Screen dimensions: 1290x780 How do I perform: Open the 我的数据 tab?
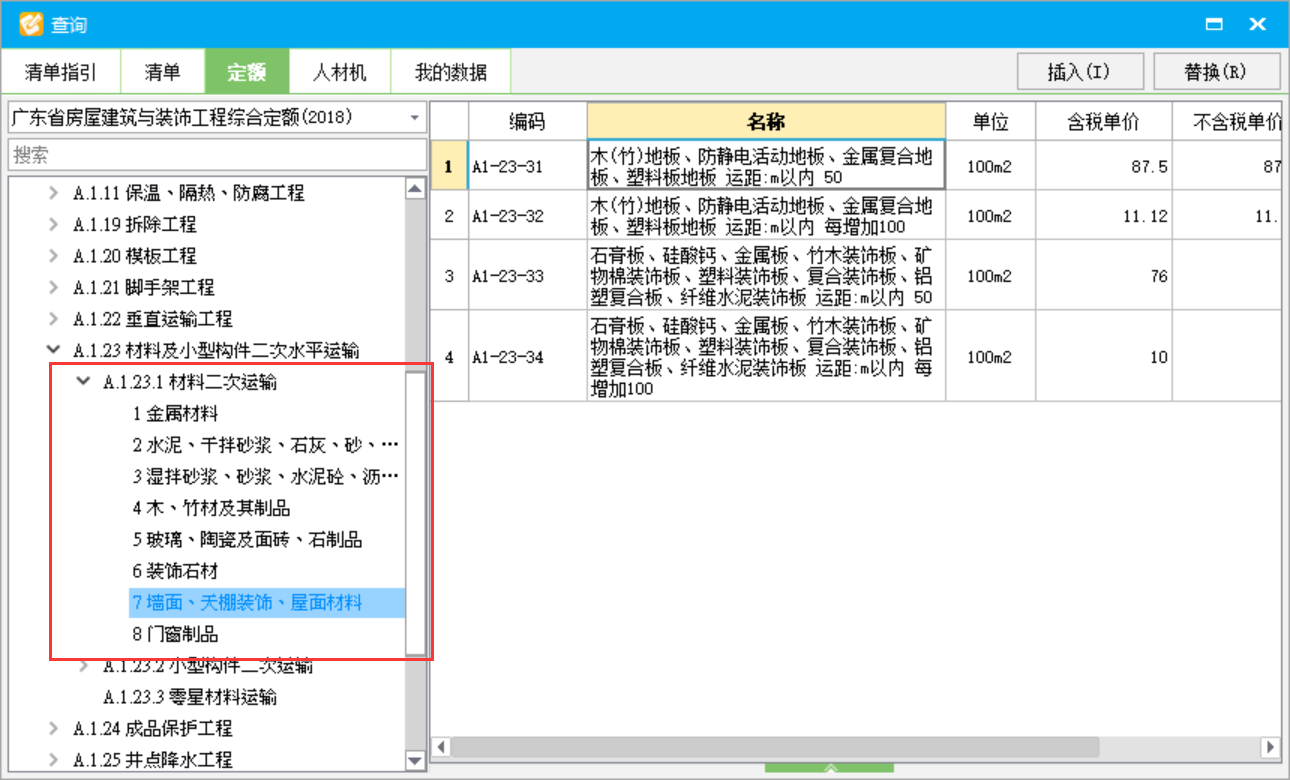pos(451,72)
